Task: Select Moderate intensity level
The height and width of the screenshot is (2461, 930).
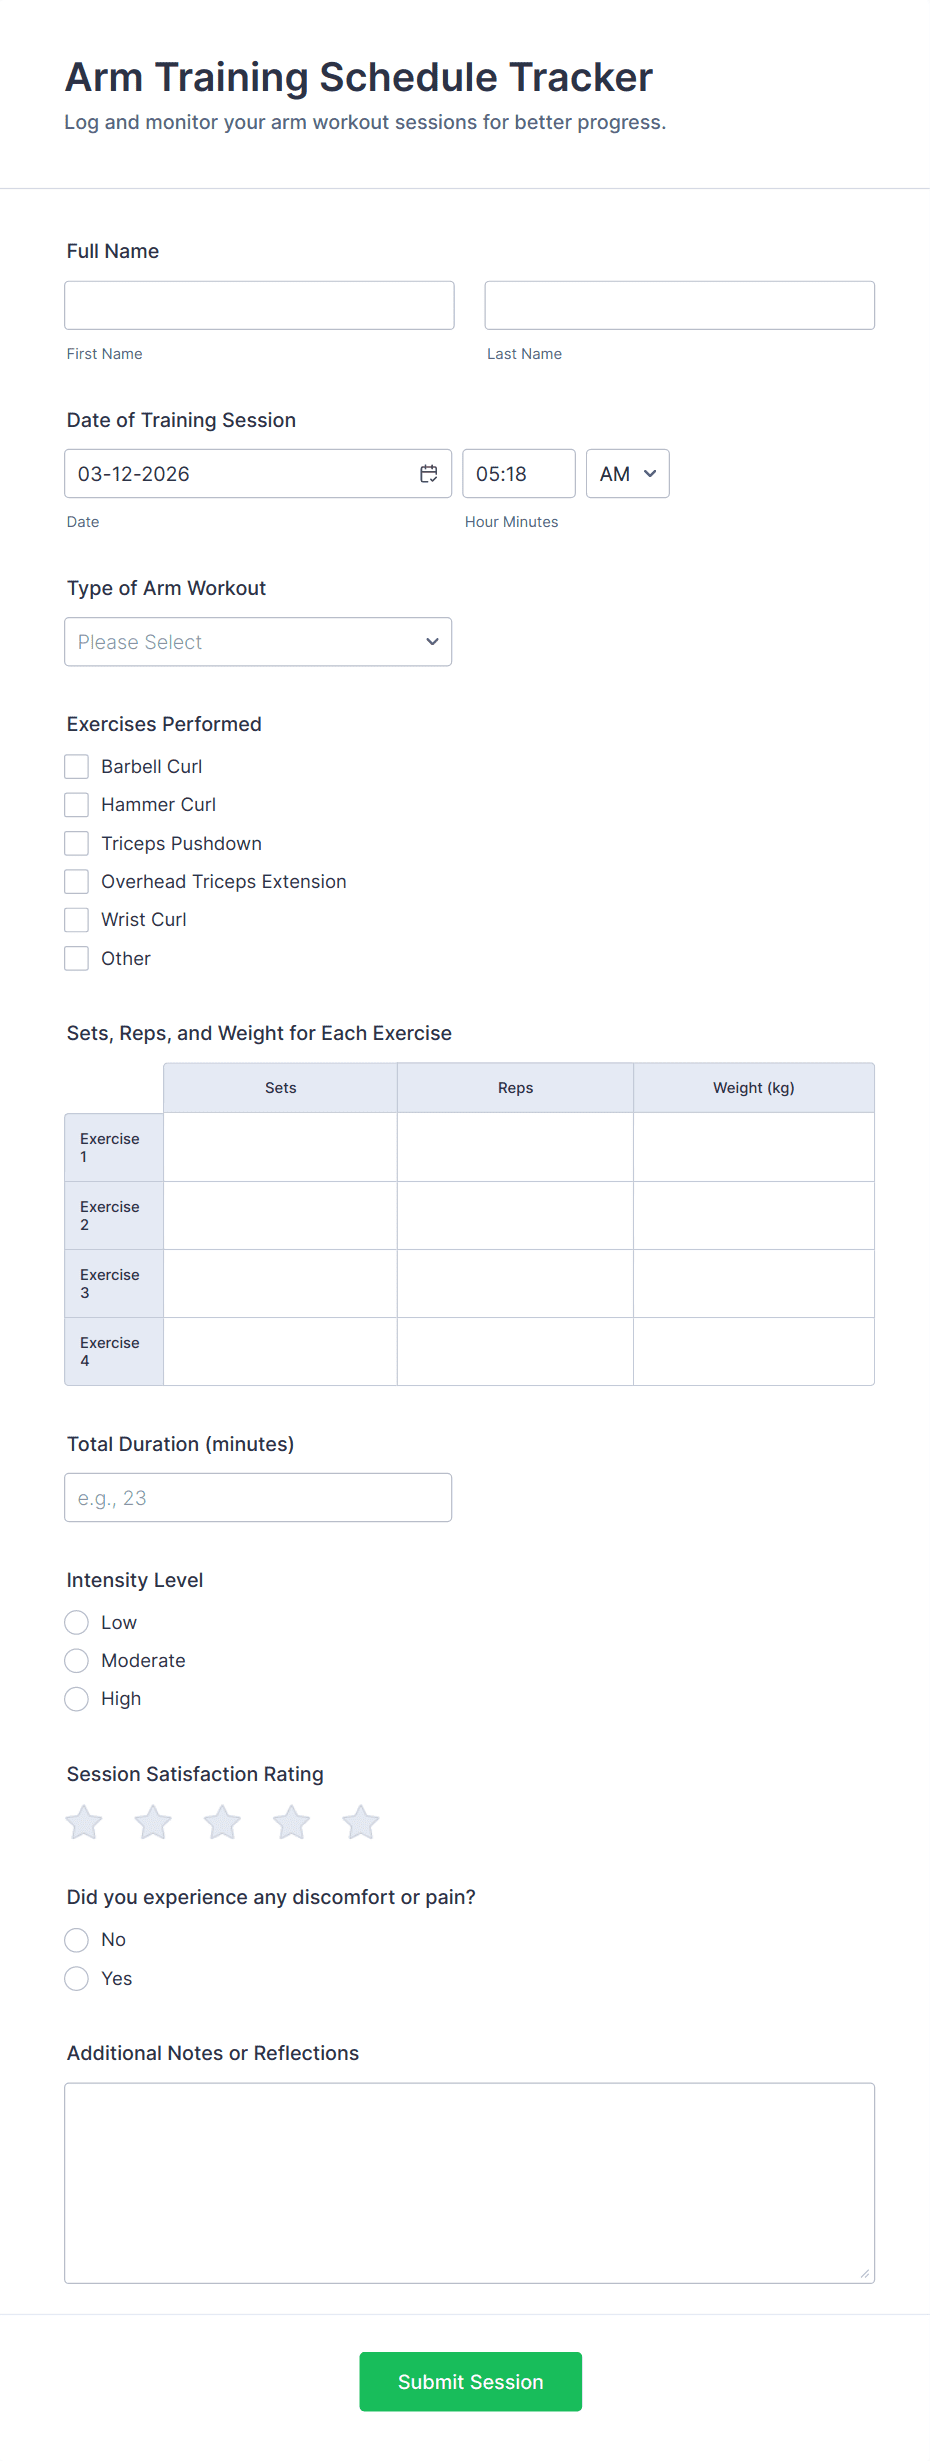Action: tap(77, 1661)
